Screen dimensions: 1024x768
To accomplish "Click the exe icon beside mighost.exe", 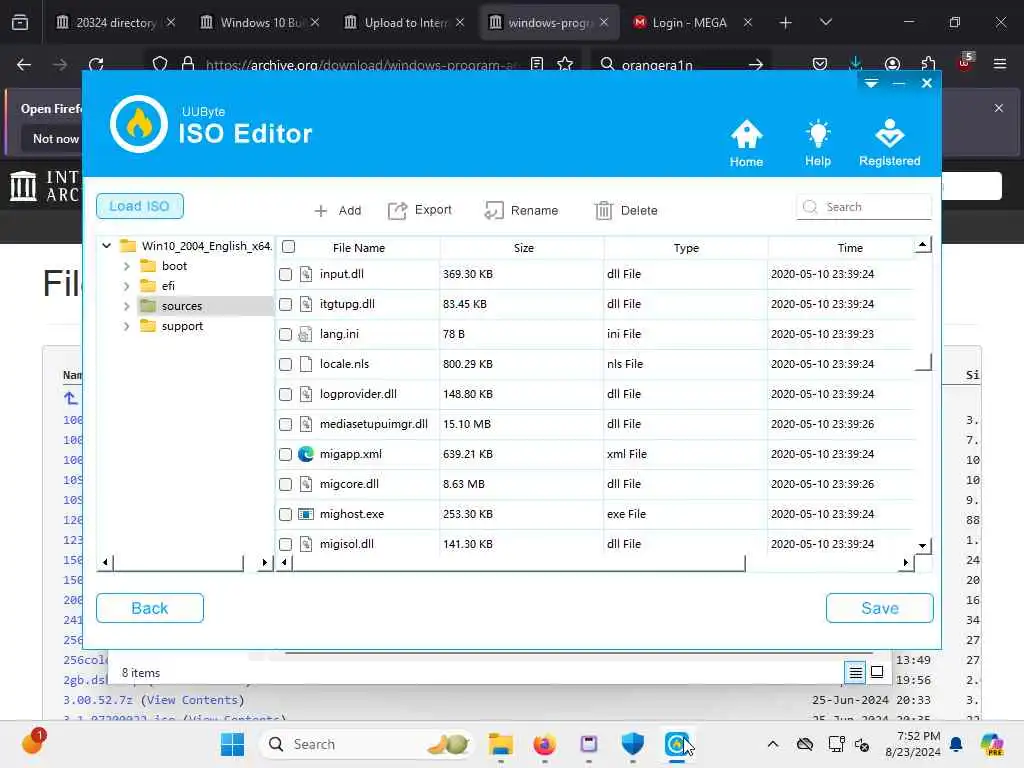I will coord(306,514).
